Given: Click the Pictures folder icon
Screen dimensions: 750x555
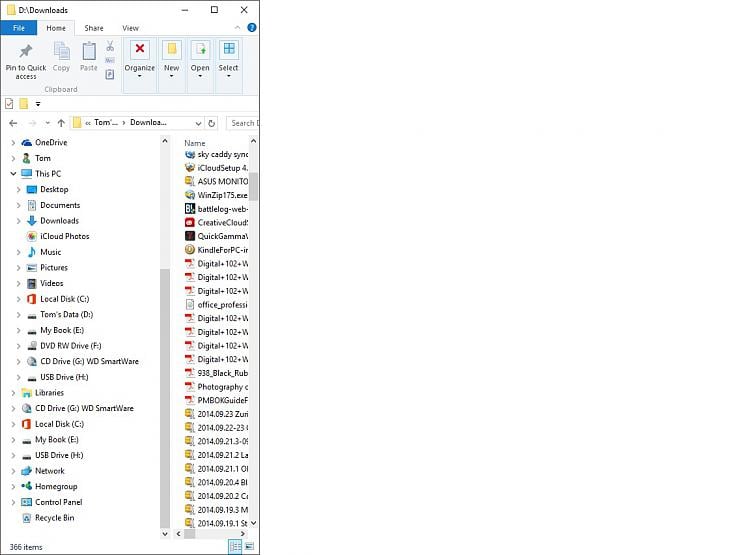Looking at the screenshot, I should pos(32,268).
